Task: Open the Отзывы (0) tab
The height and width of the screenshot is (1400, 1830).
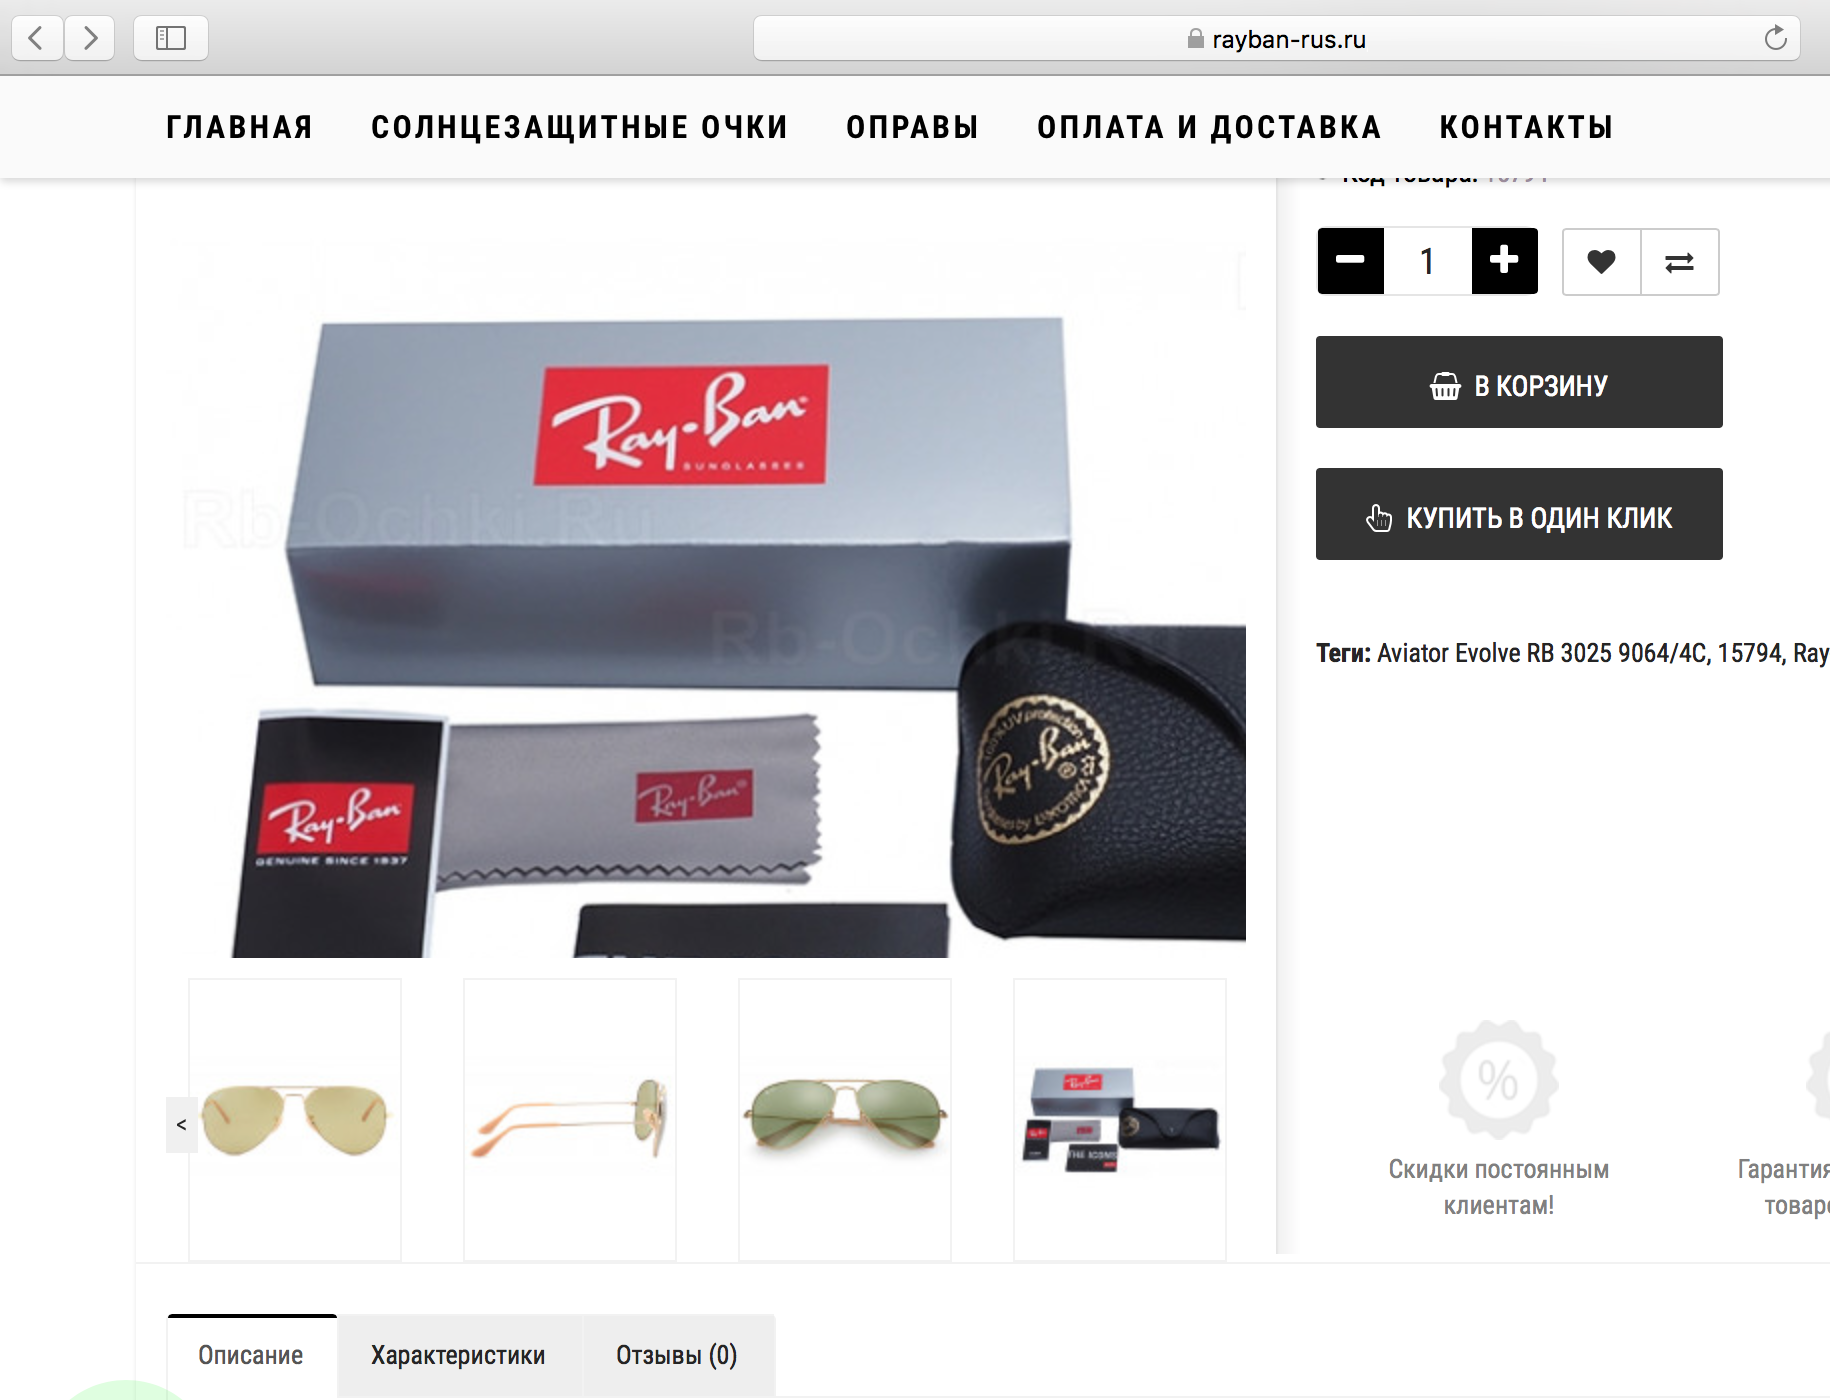Action: pos(677,1355)
